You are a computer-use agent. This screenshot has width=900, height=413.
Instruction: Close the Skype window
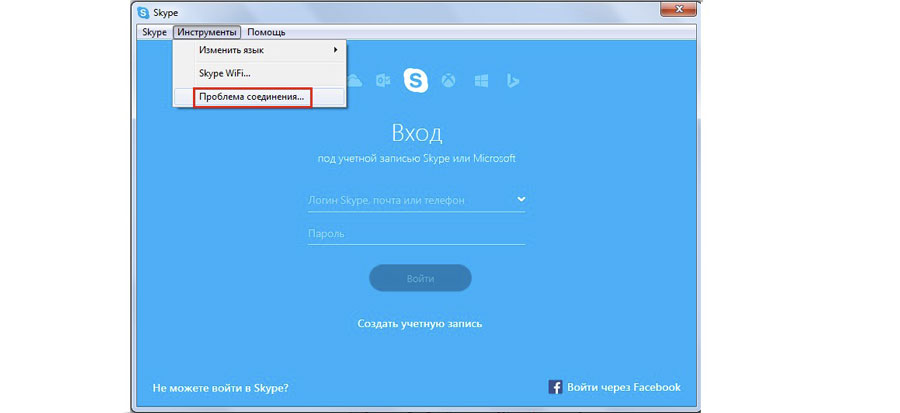680,9
